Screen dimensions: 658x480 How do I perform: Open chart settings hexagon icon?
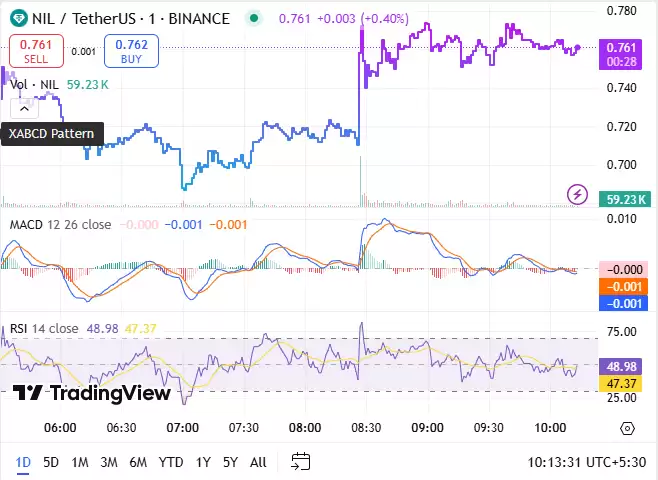point(627,428)
